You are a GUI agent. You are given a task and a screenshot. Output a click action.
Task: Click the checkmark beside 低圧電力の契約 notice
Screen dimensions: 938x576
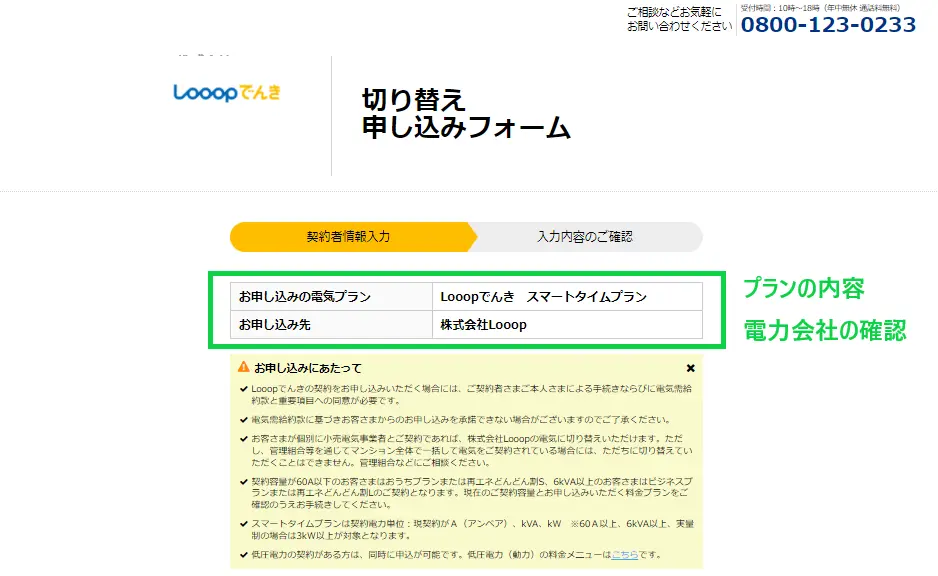click(x=243, y=554)
